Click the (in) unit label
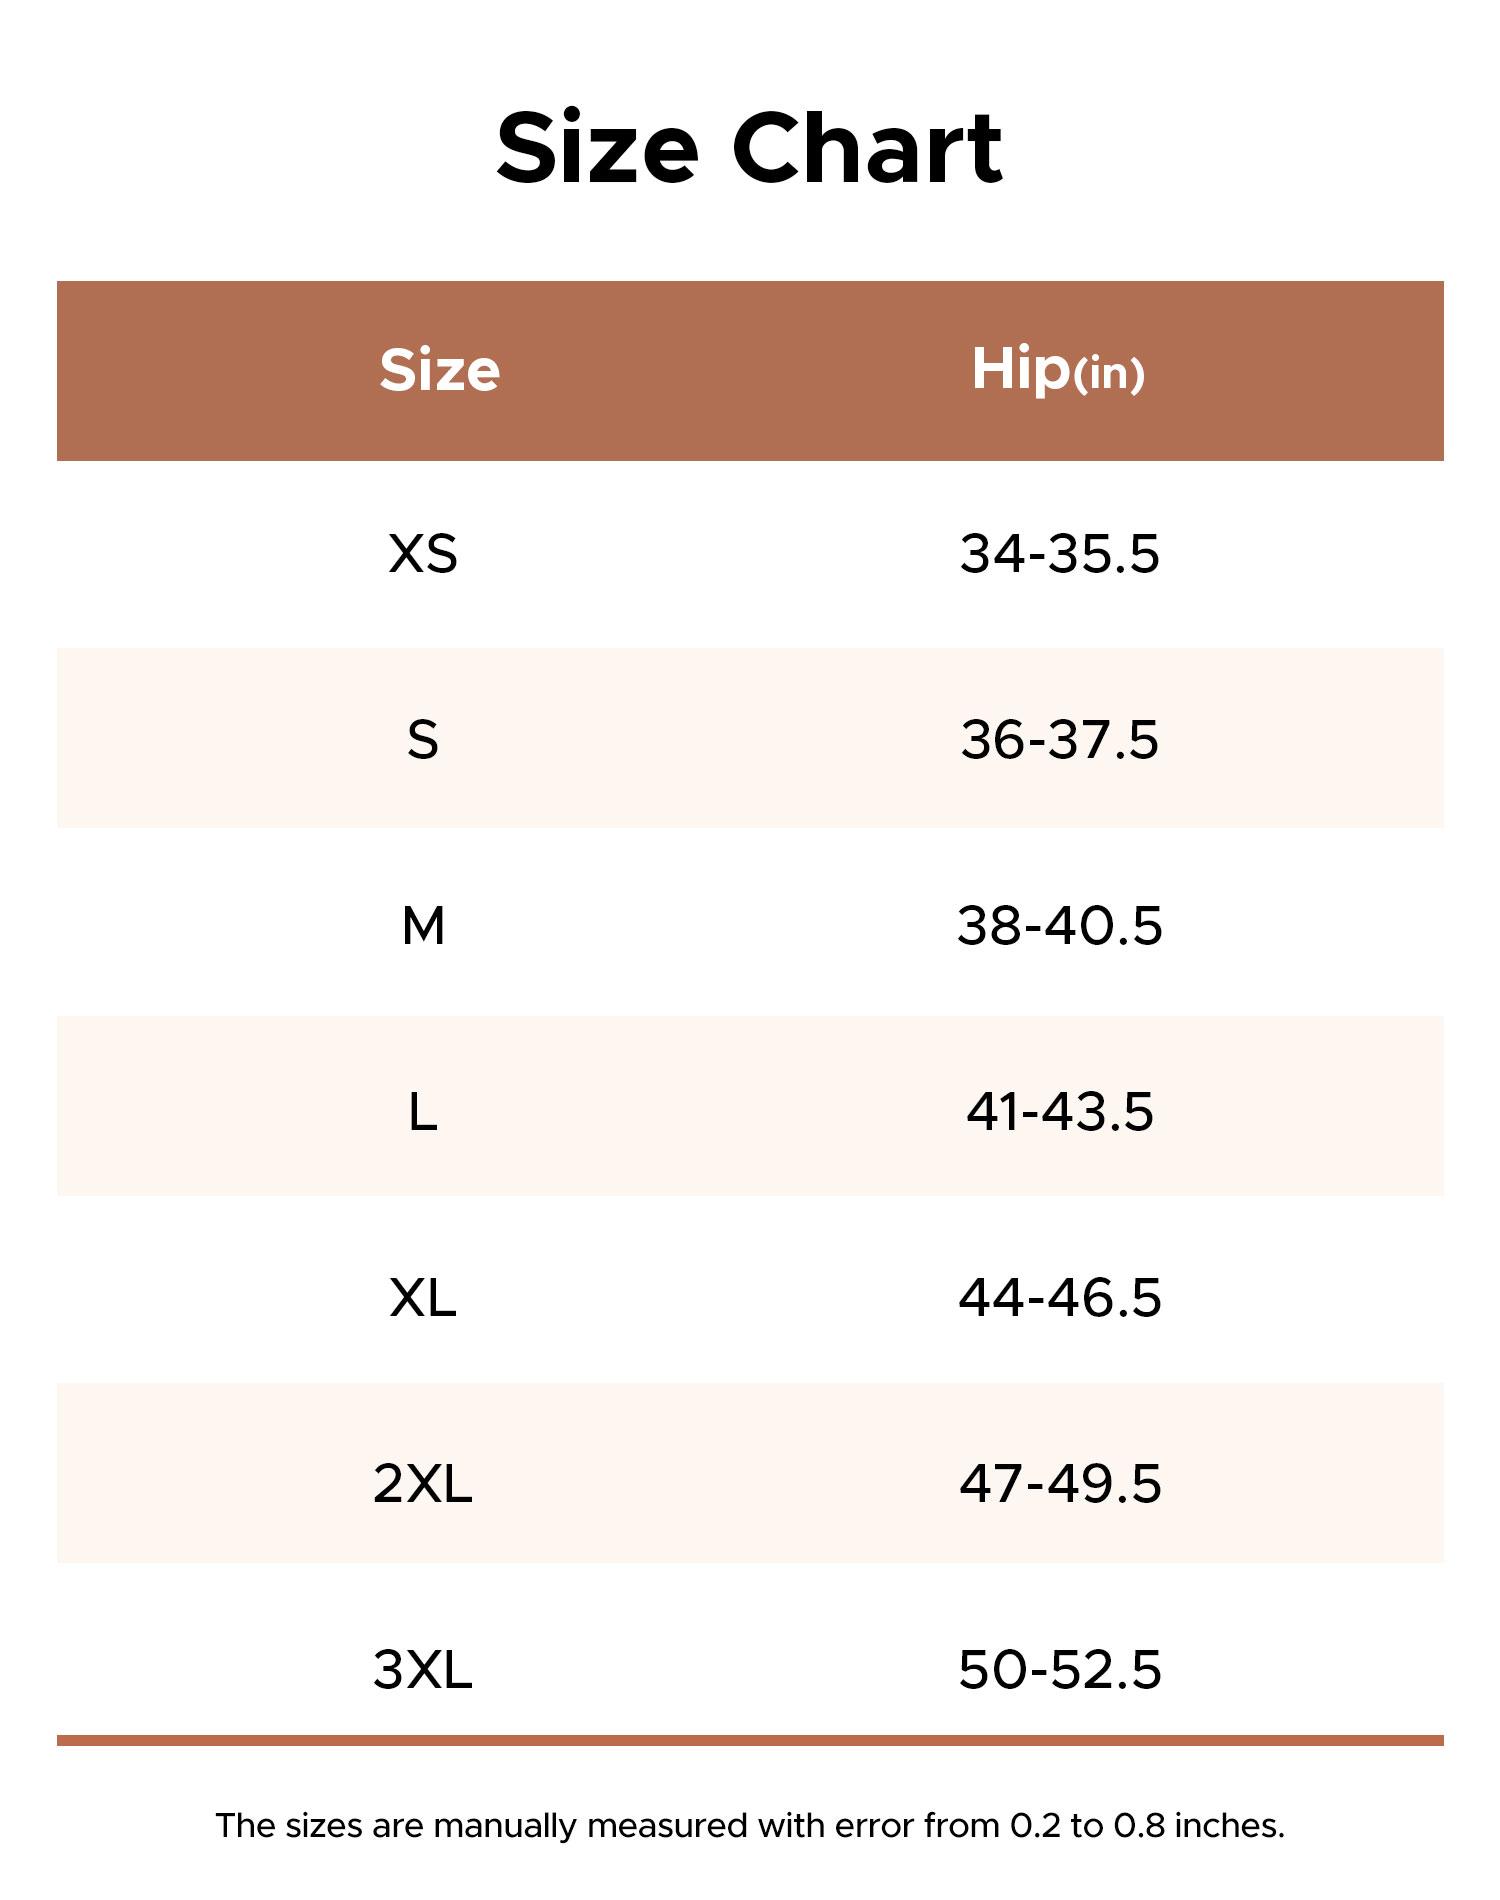The image size is (1500, 1900). tap(1109, 375)
